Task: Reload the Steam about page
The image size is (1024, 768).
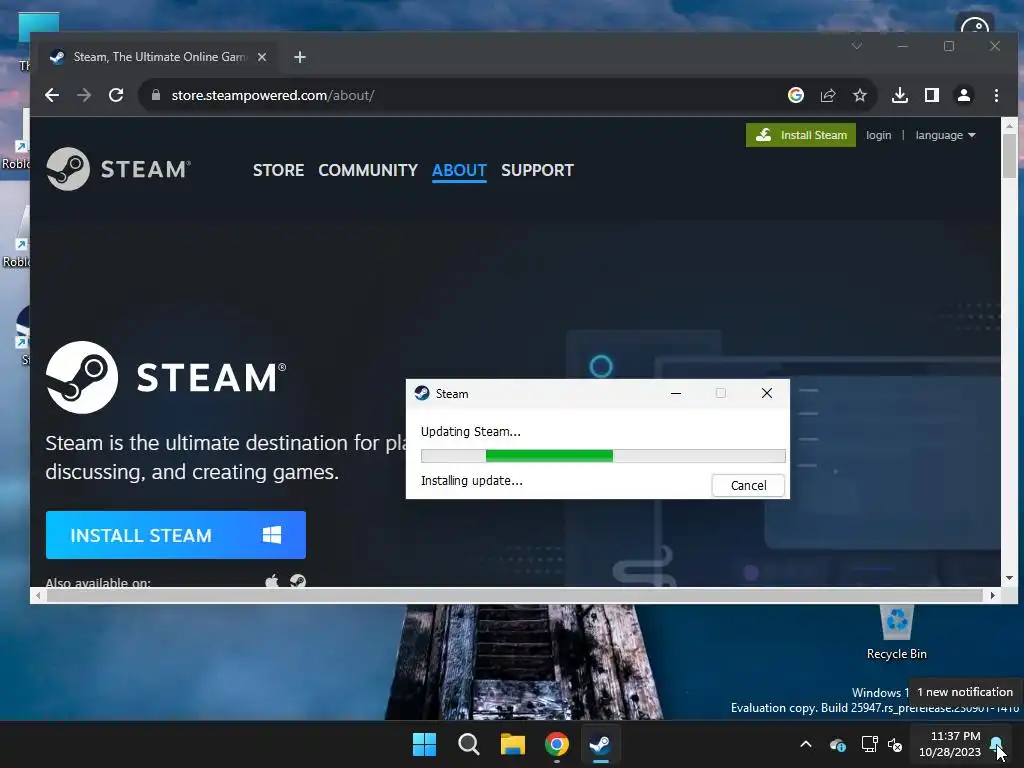Action: tap(116, 95)
